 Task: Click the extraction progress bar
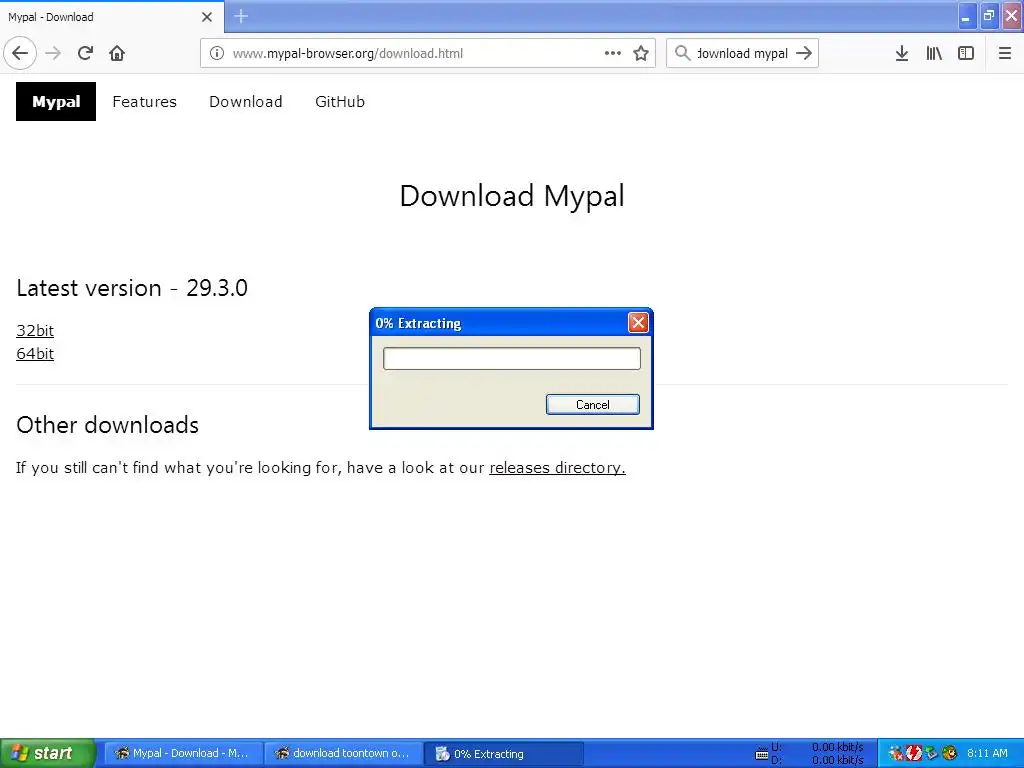tap(511, 359)
